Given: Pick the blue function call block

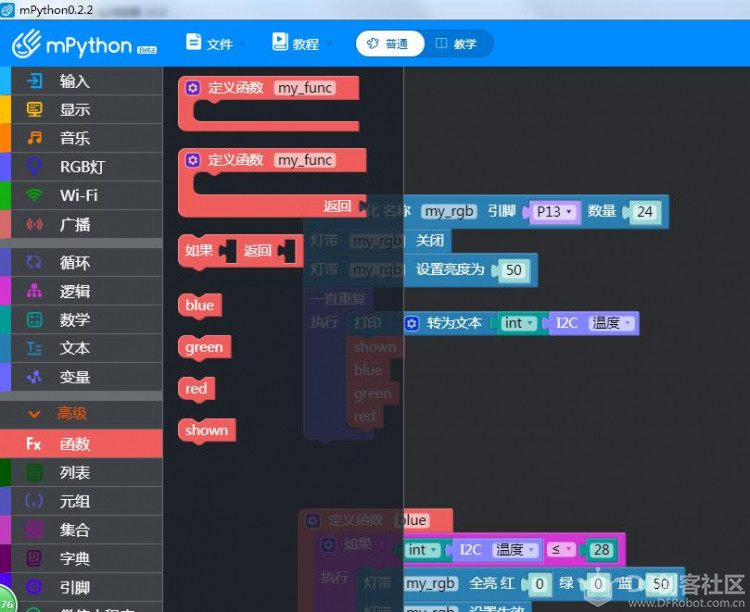Looking at the screenshot, I should point(200,305).
